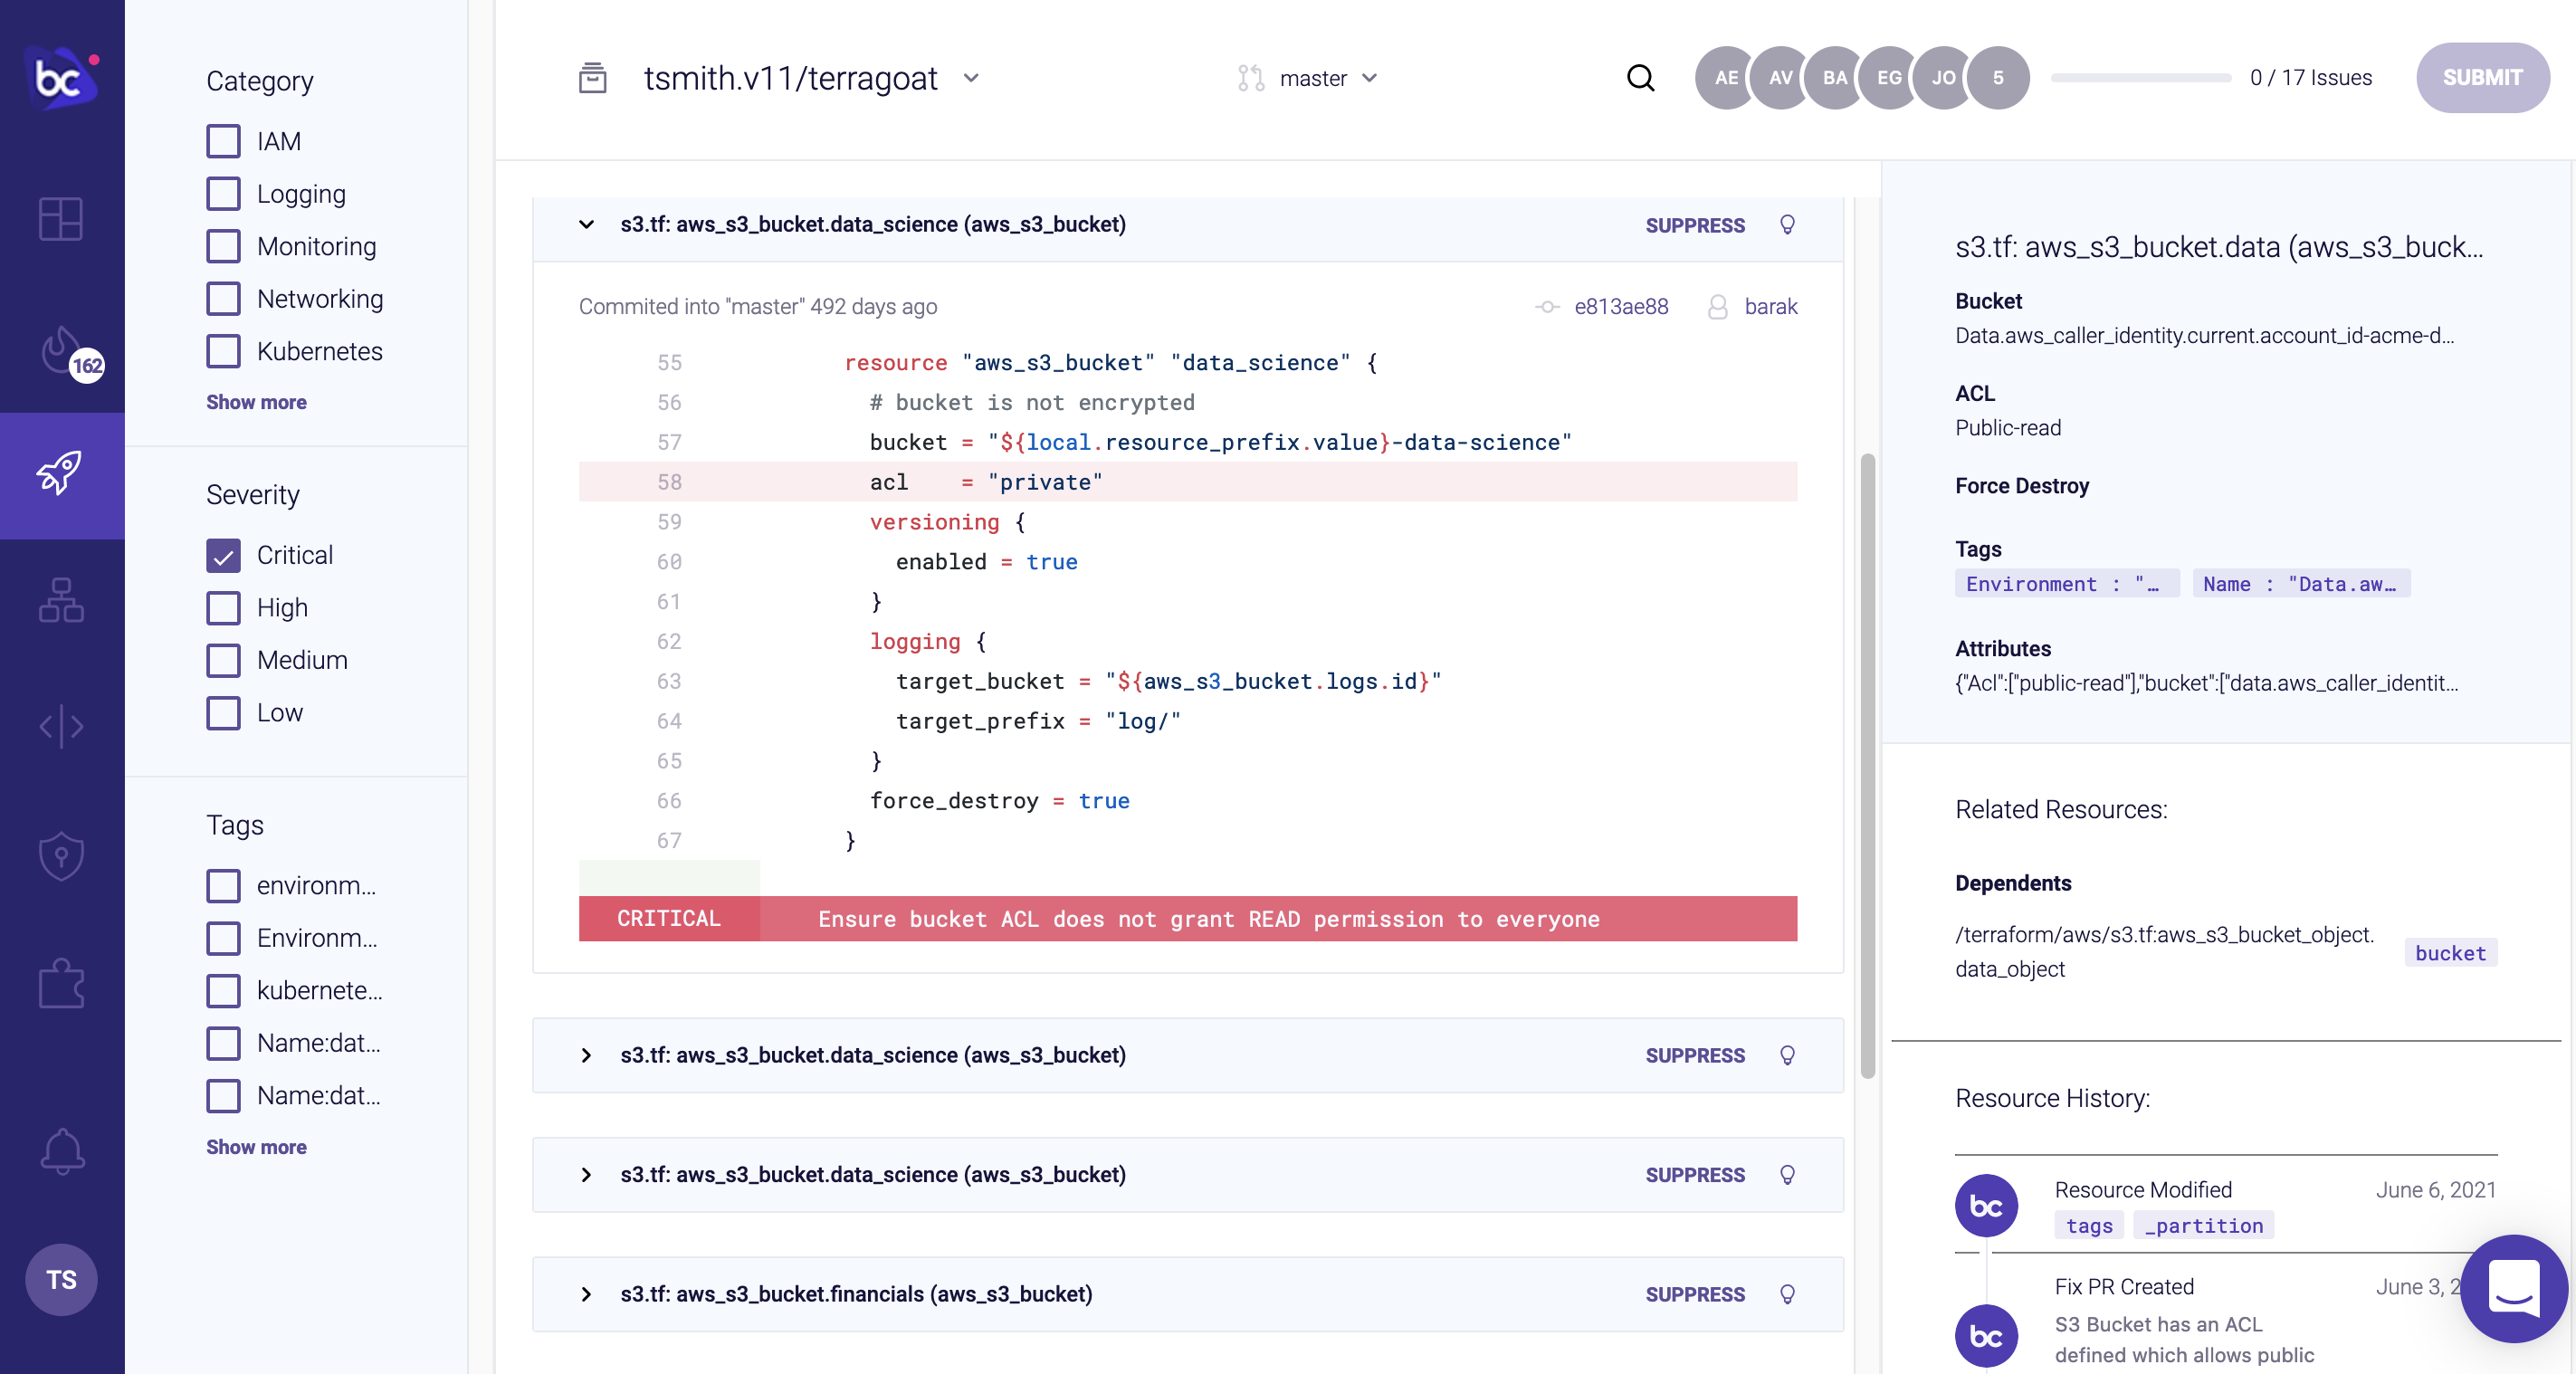Click the issues list vertical scrollbar
The image size is (2576, 1374).
[x=1867, y=766]
